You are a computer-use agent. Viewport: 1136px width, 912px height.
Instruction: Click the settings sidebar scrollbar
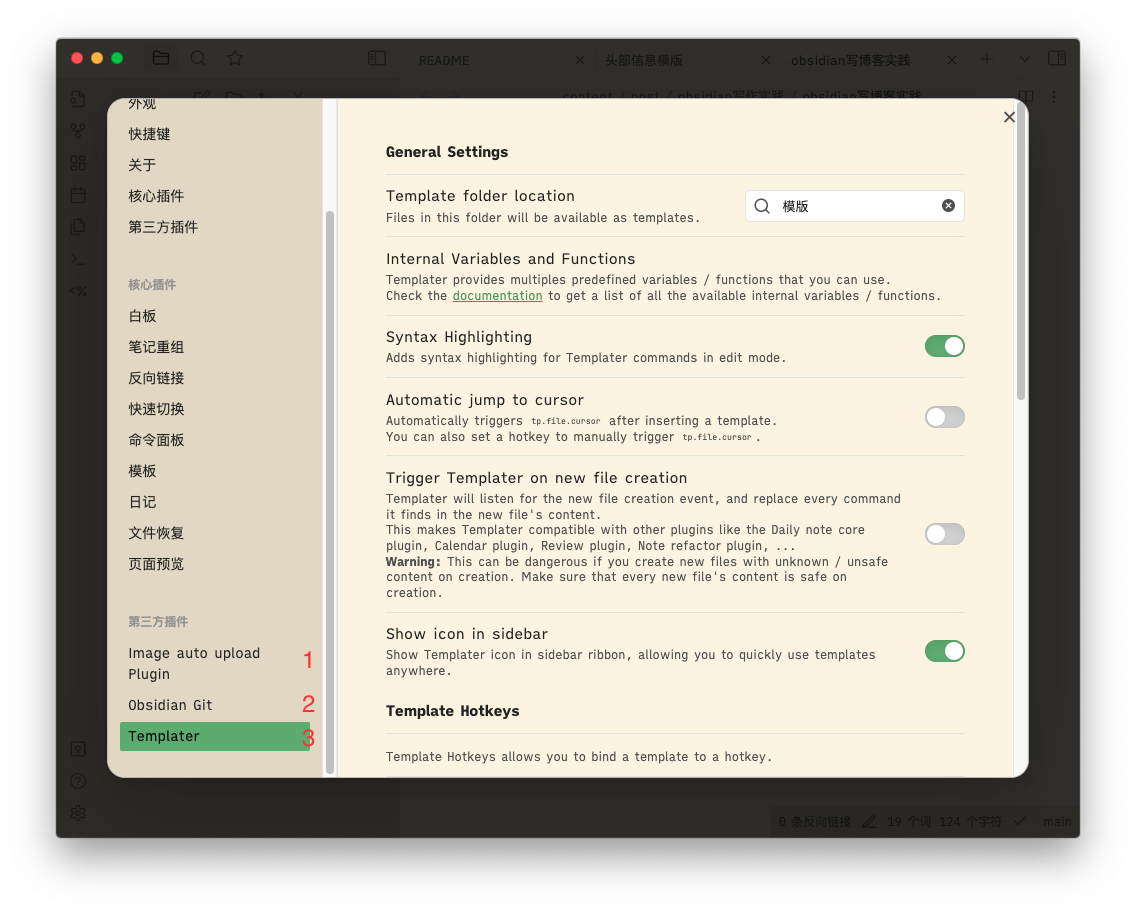[330, 493]
